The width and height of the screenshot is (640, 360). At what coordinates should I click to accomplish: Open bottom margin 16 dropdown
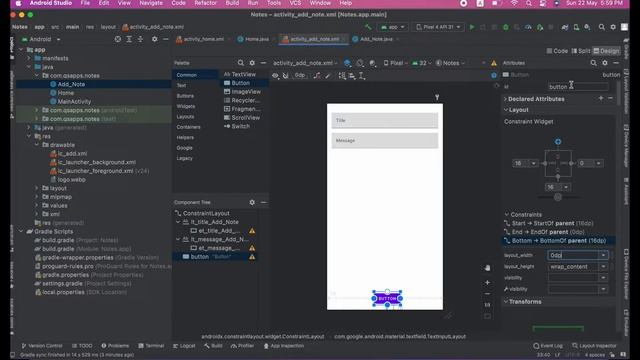566,187
